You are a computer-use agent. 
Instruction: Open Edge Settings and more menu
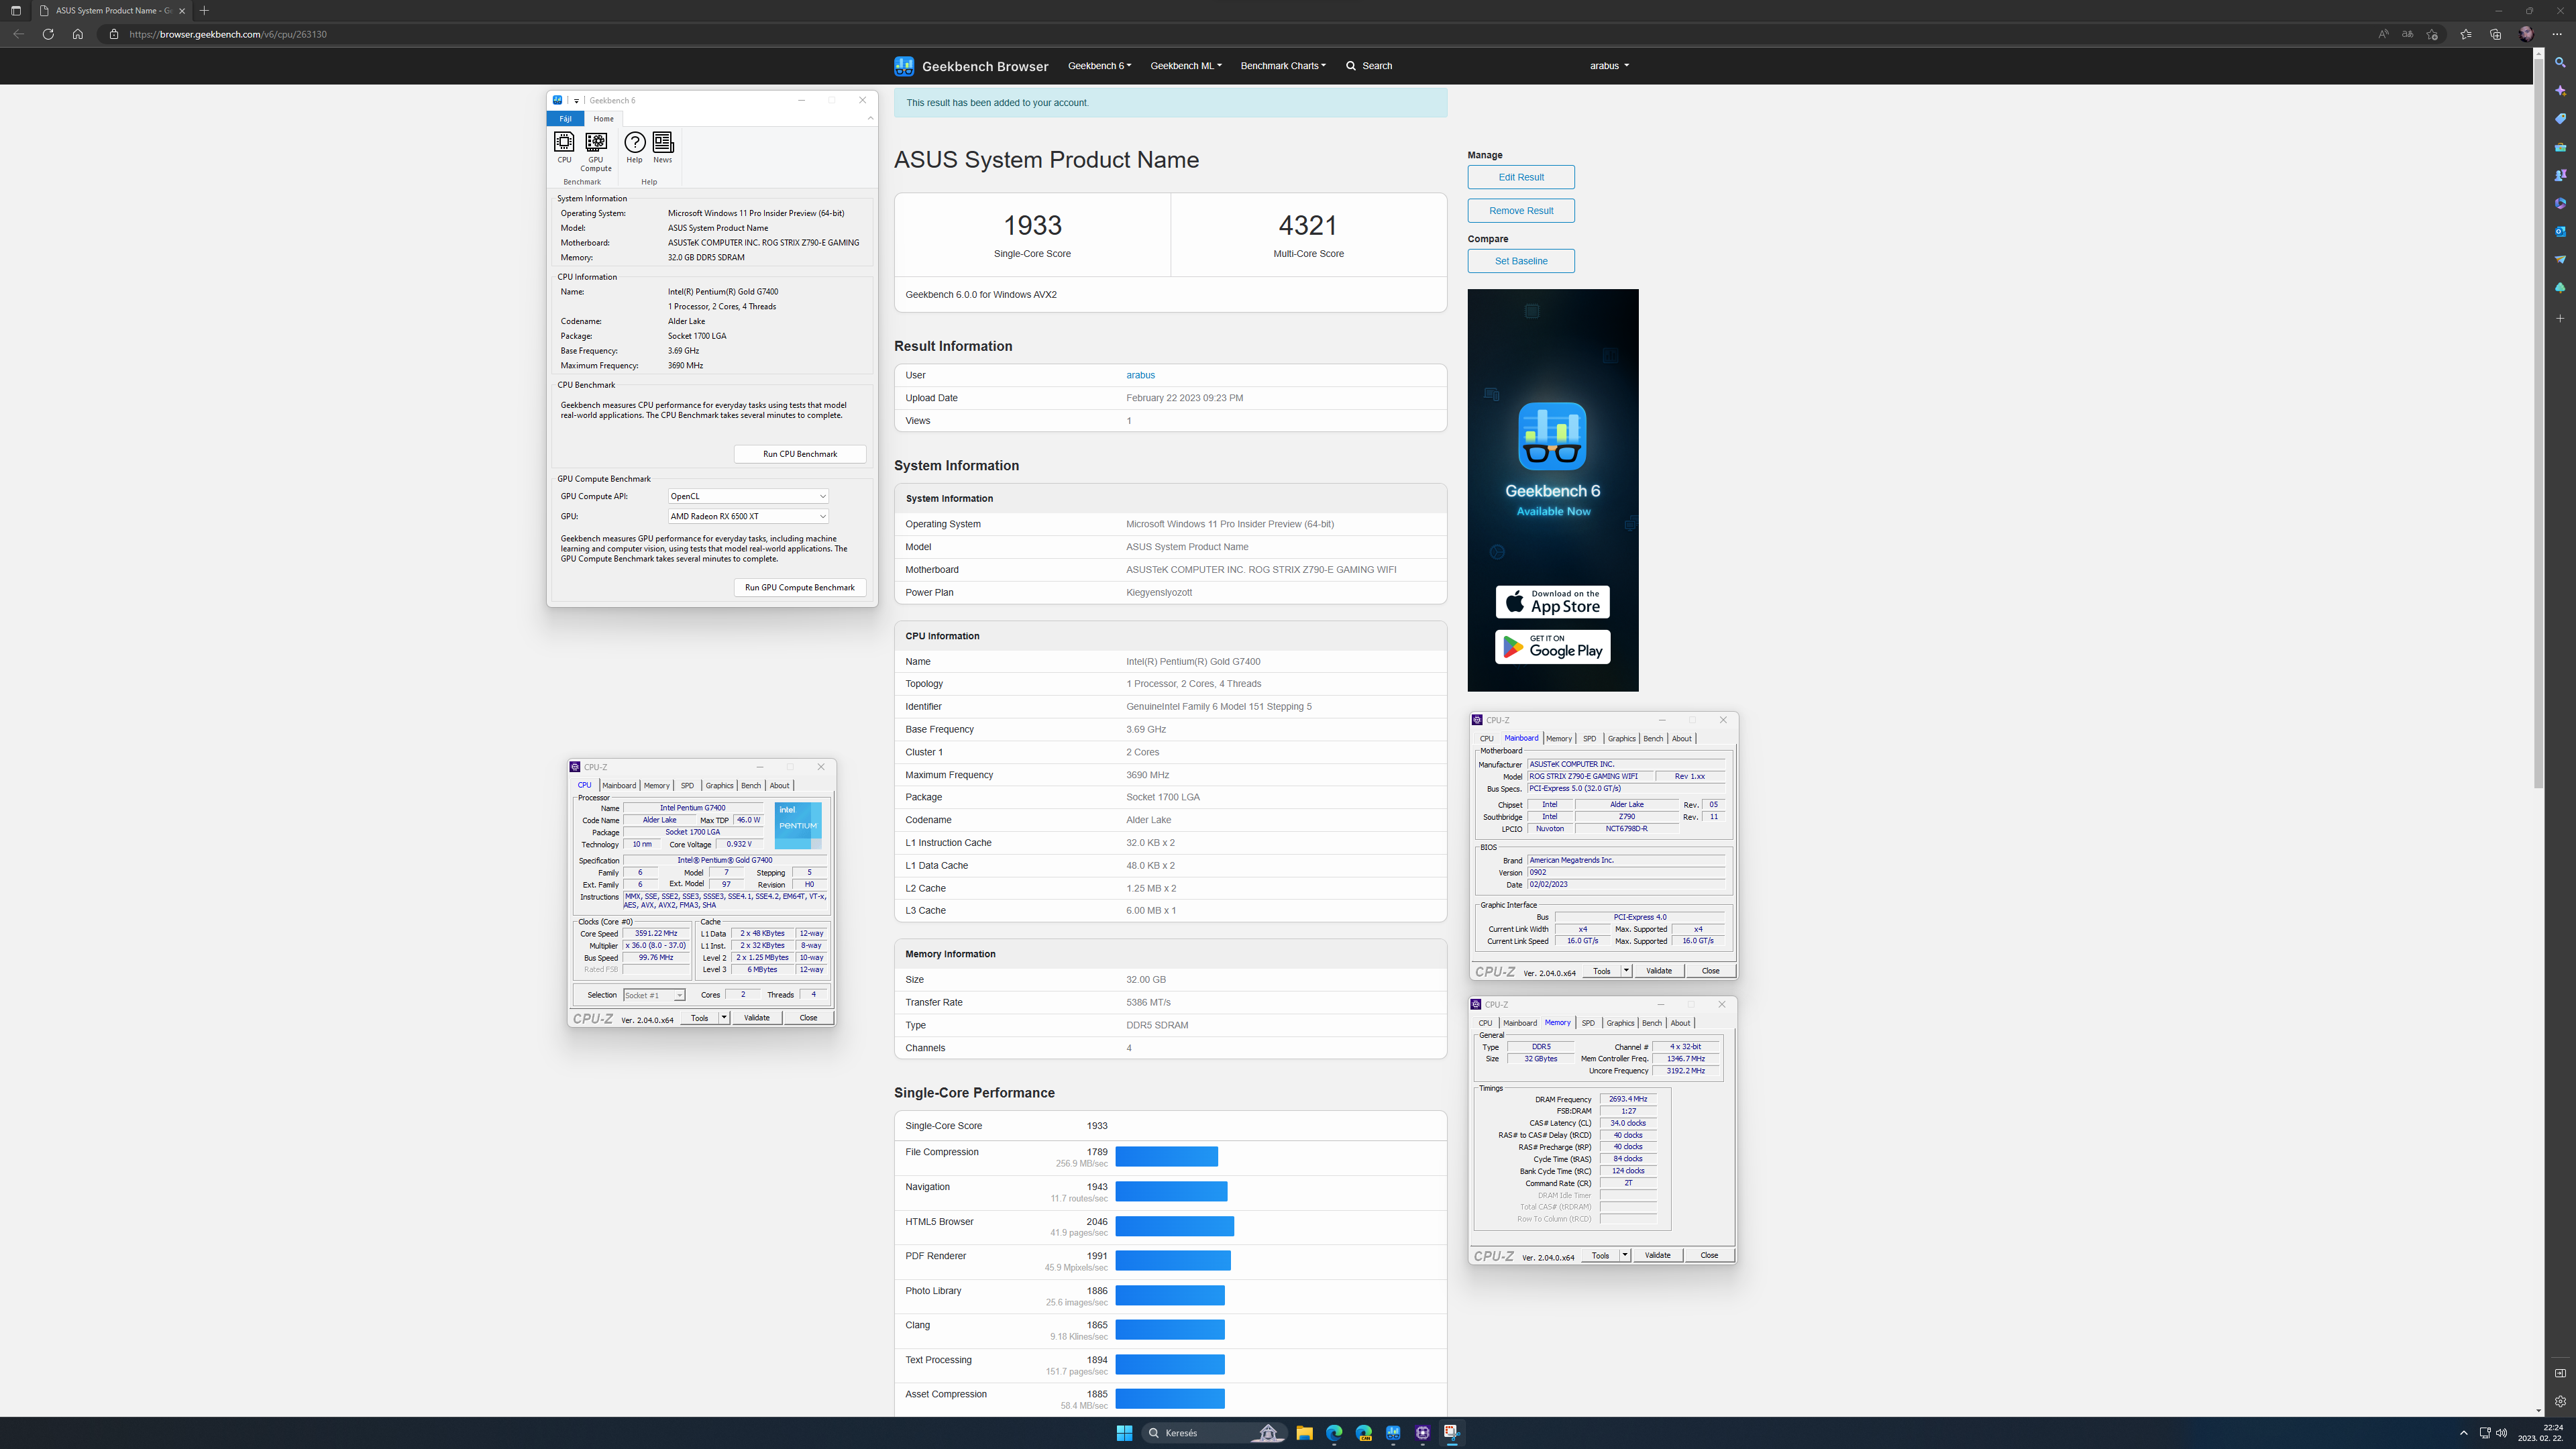tap(2557, 34)
